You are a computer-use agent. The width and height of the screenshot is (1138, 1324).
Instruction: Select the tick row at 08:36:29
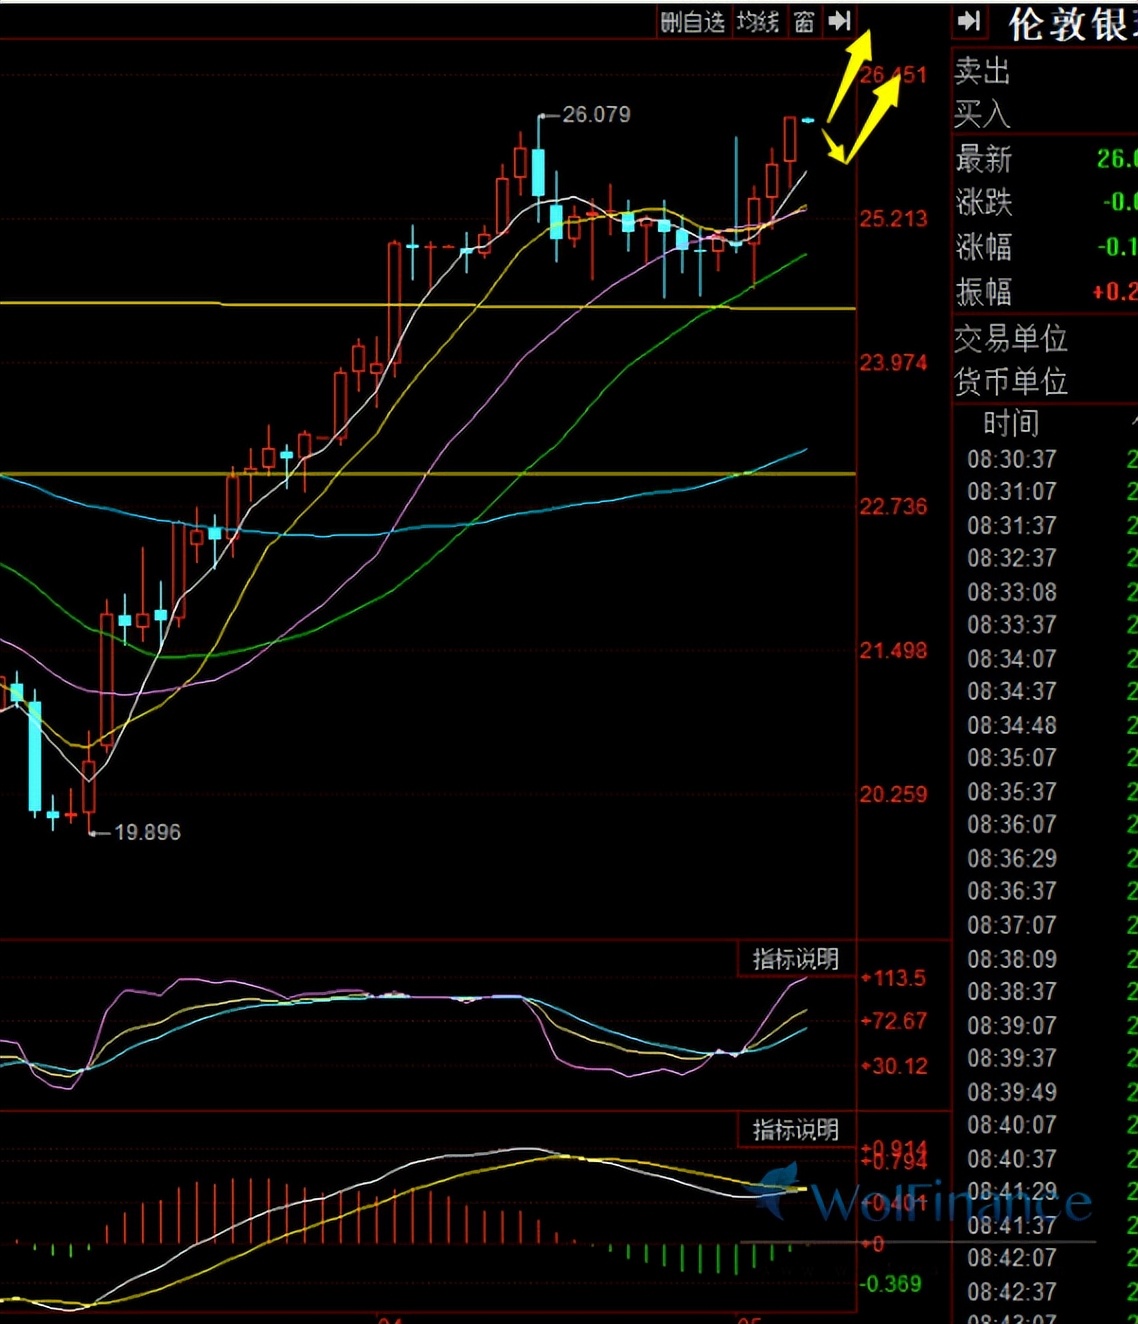click(1050, 858)
